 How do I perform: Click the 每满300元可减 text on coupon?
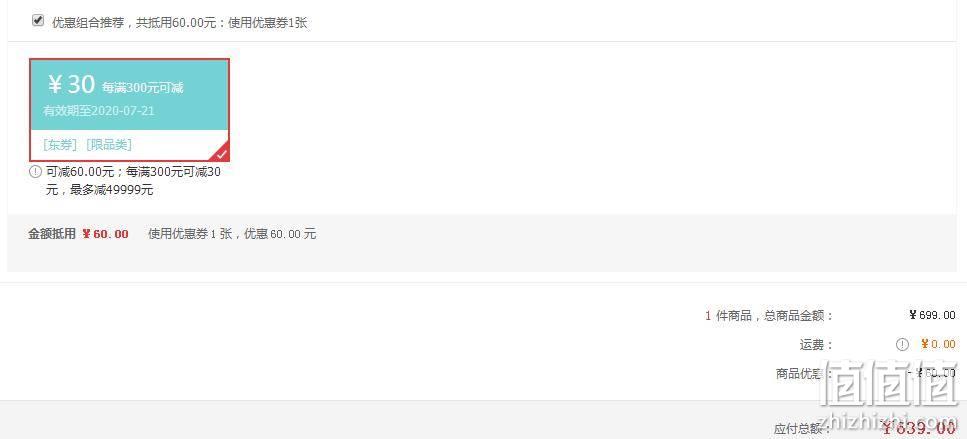(142, 88)
